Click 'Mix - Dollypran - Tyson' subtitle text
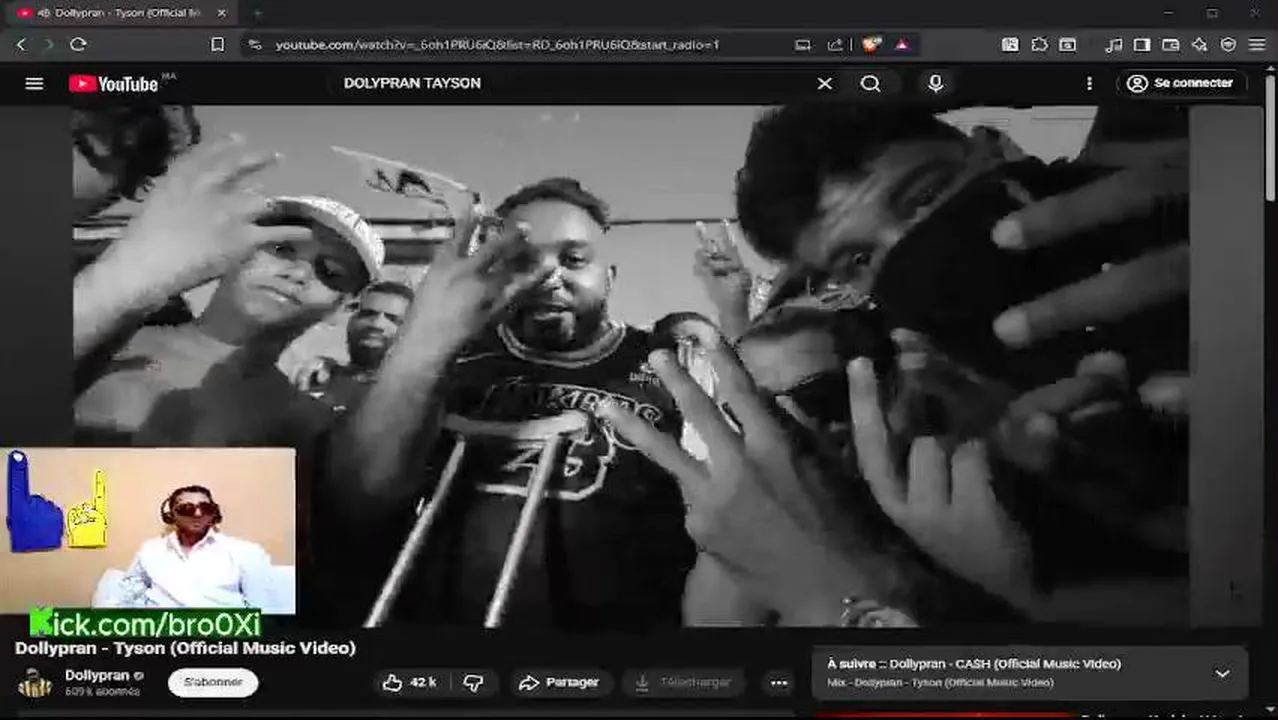This screenshot has width=1278, height=720. point(940,683)
